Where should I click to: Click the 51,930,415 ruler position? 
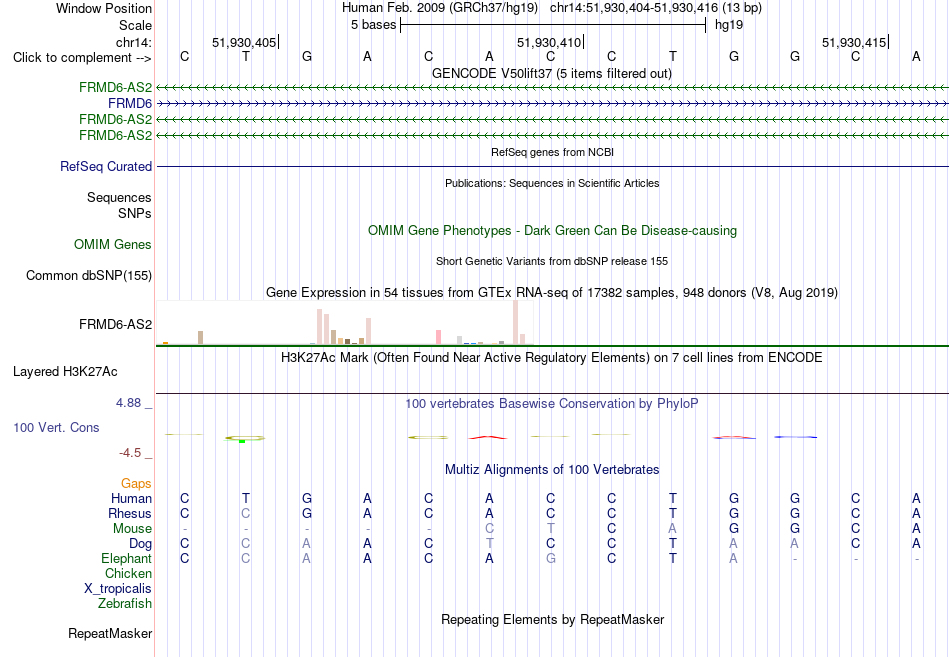click(x=854, y=42)
